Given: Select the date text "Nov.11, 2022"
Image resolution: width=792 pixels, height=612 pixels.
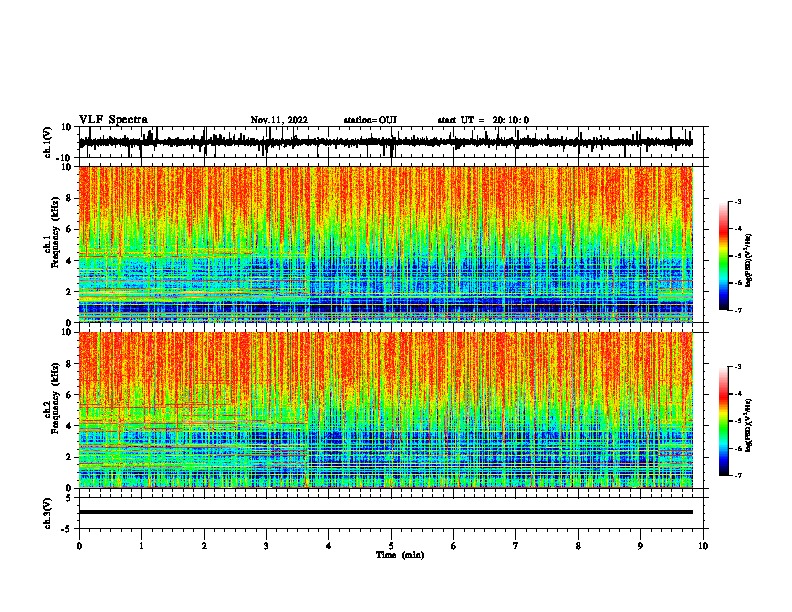Looking at the screenshot, I should [x=279, y=120].
